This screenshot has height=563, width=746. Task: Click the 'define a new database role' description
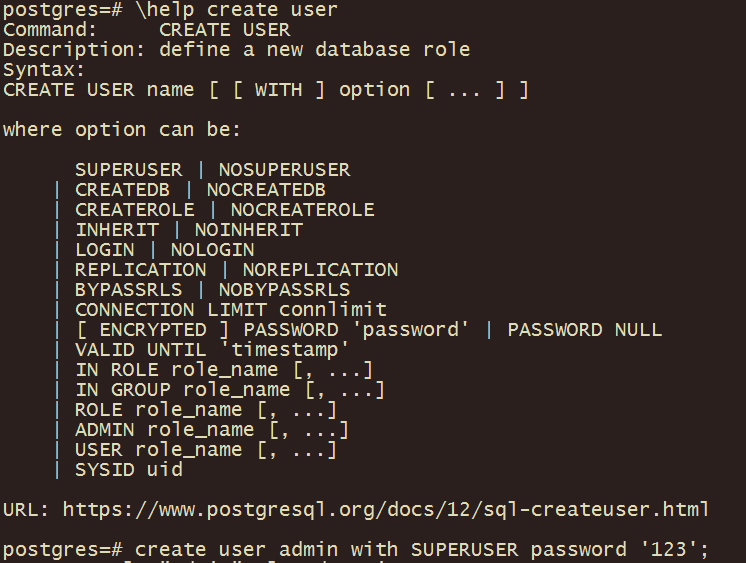click(314, 49)
